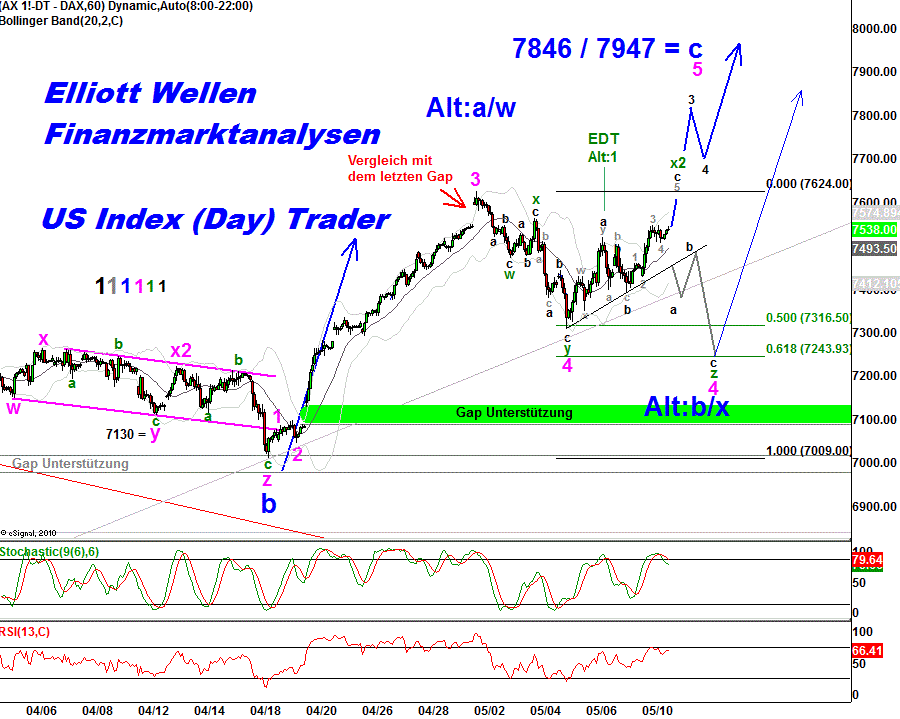The height and width of the screenshot is (719, 900).
Task: Select the 05/02 date on the time axis
Action: [490, 710]
